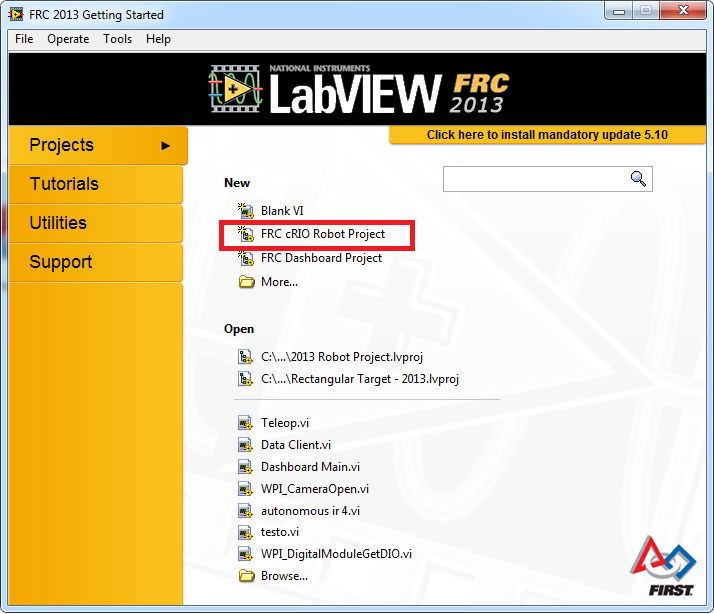This screenshot has width=714, height=614.
Task: Click the WPI_DigitalModuleGetDIO.vi file icon
Action: (245, 554)
